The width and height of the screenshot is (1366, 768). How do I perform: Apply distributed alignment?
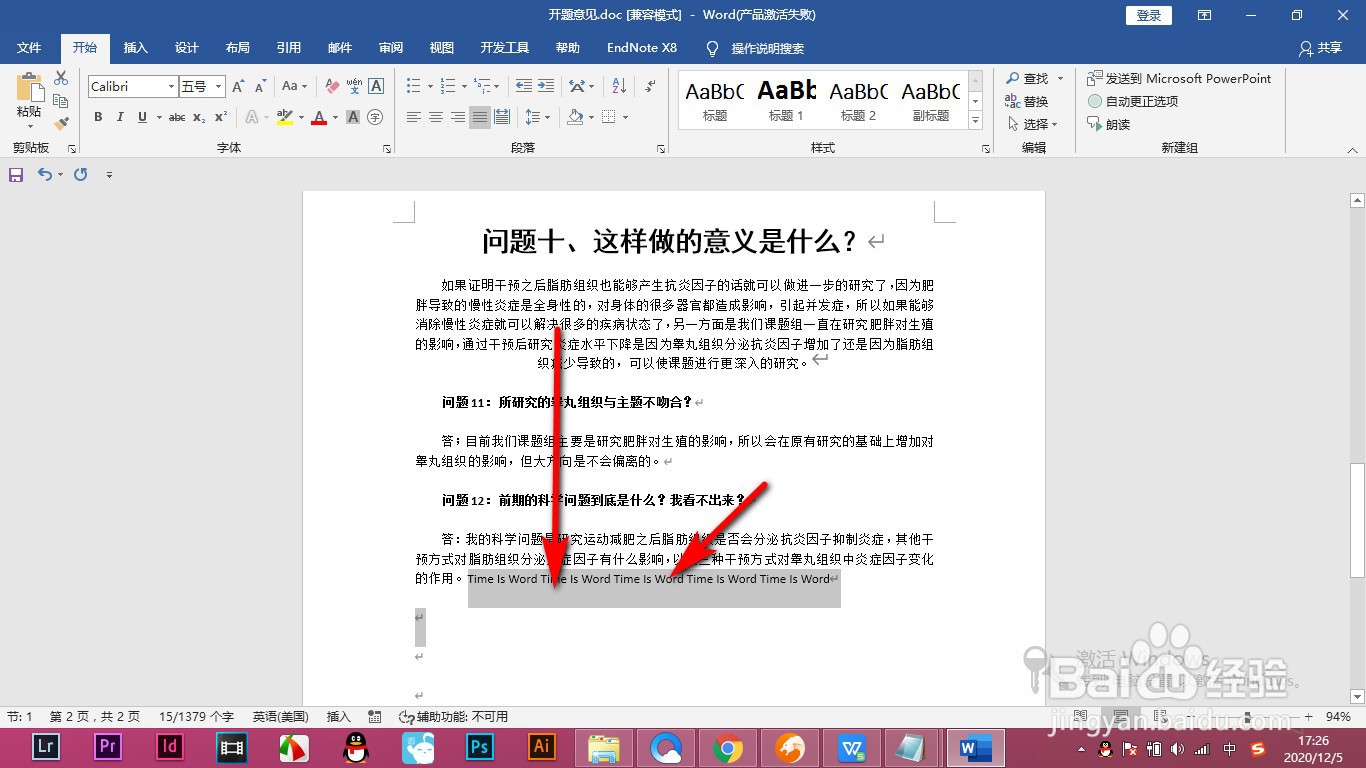tap(502, 117)
